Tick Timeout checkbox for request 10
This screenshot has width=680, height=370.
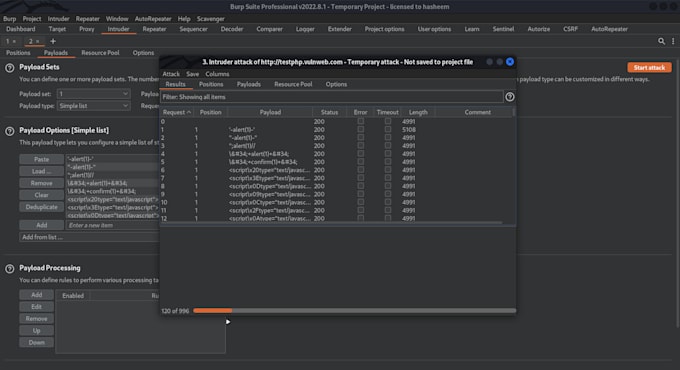pyautogui.click(x=388, y=202)
